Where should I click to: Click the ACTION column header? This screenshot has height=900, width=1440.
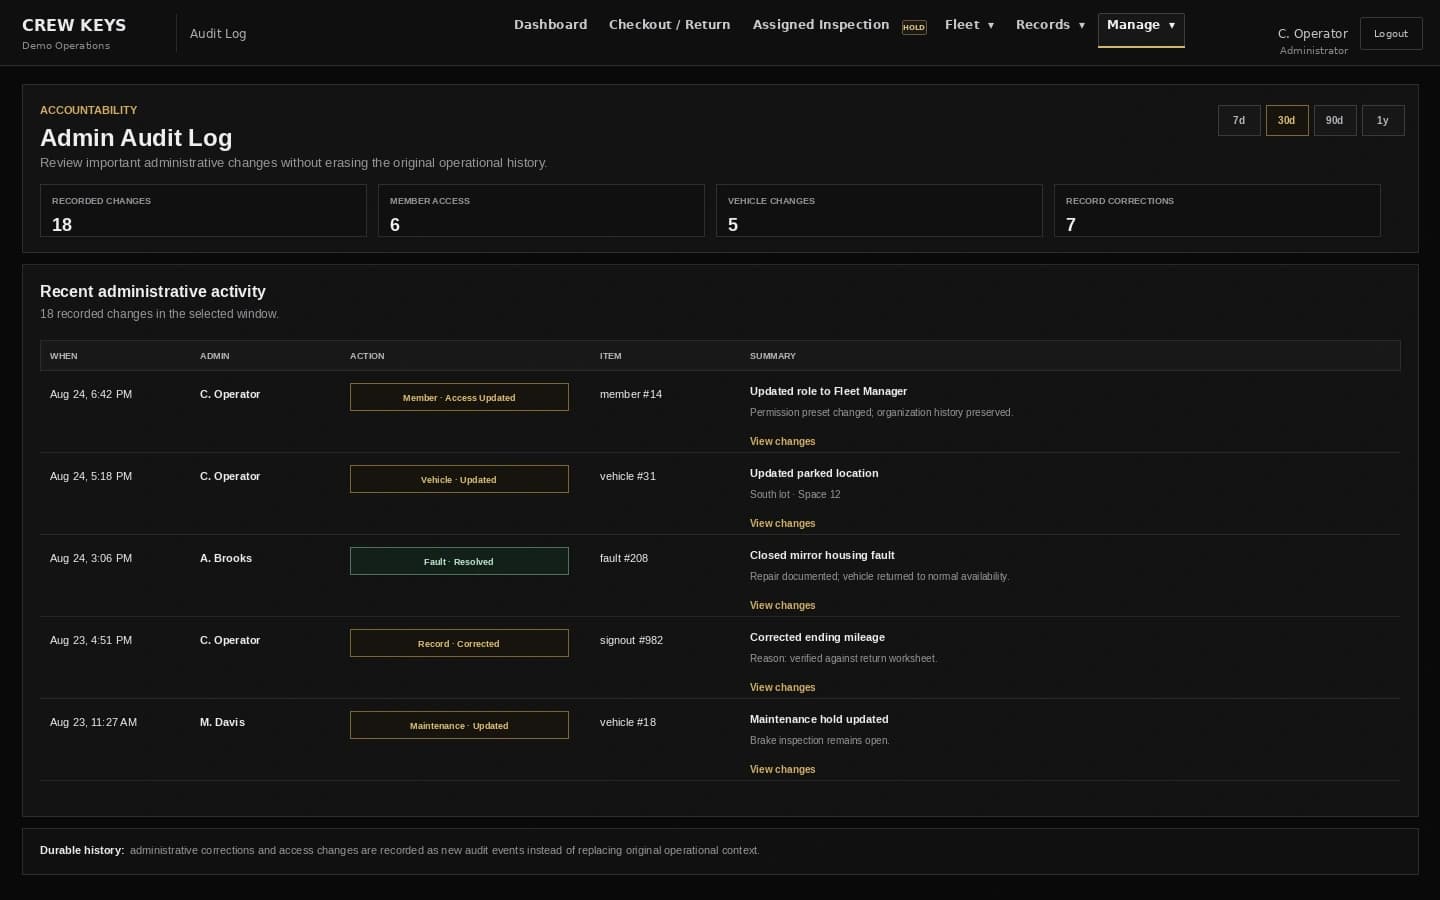tap(367, 356)
